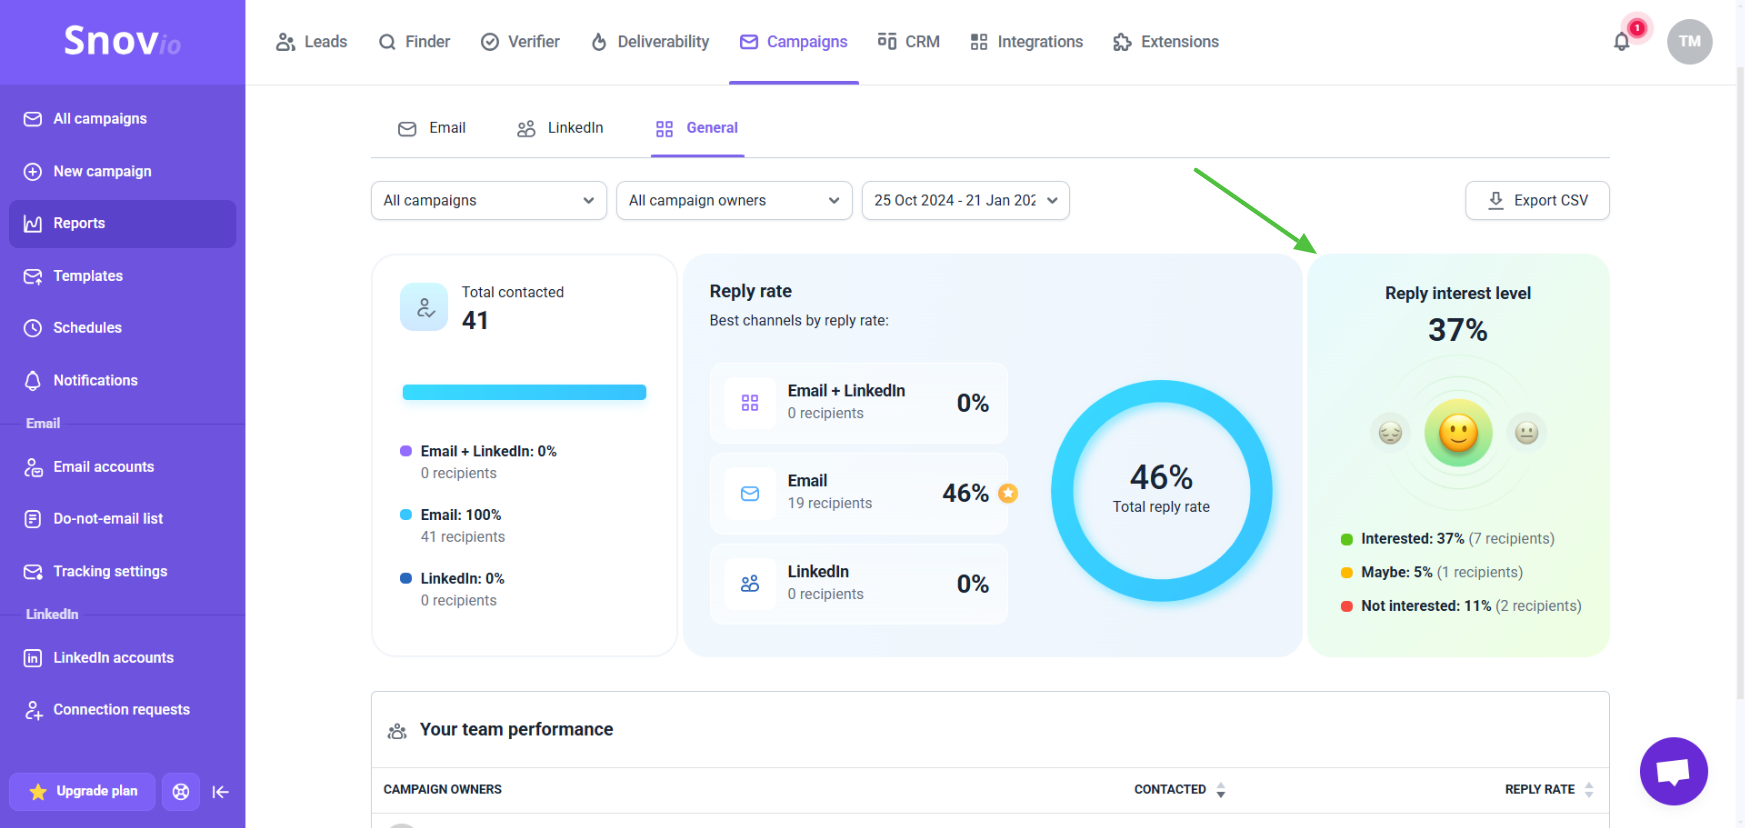The image size is (1745, 828).
Task: Switch to the Email report tab
Action: pyautogui.click(x=432, y=128)
